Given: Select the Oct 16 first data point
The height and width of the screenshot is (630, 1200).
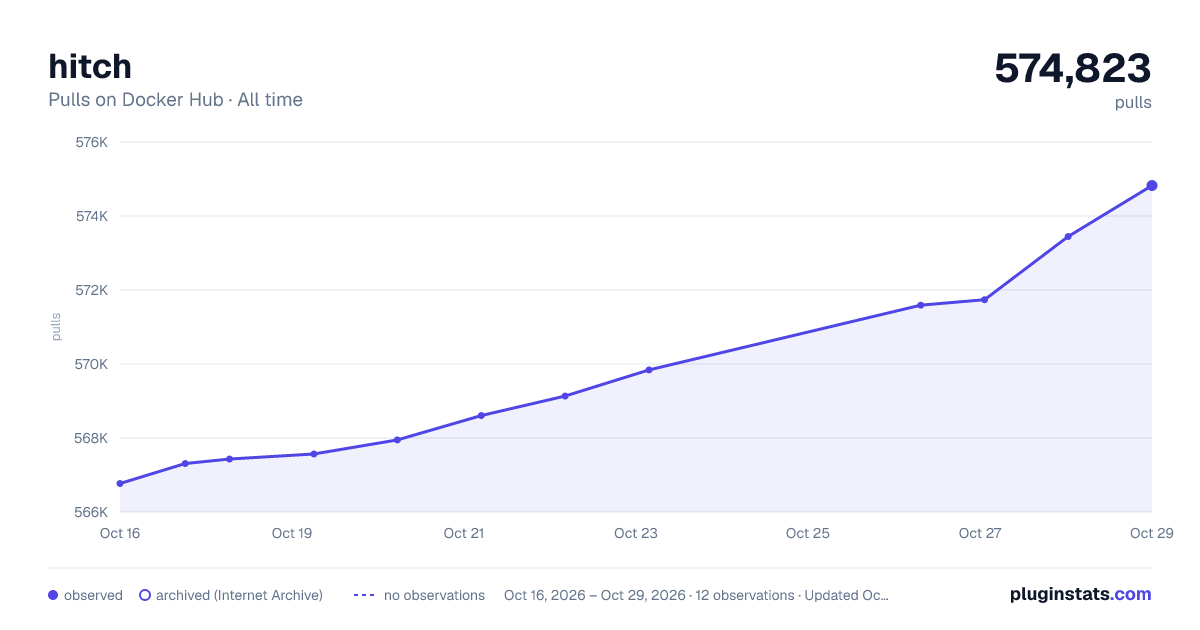Looking at the screenshot, I should [x=120, y=484].
